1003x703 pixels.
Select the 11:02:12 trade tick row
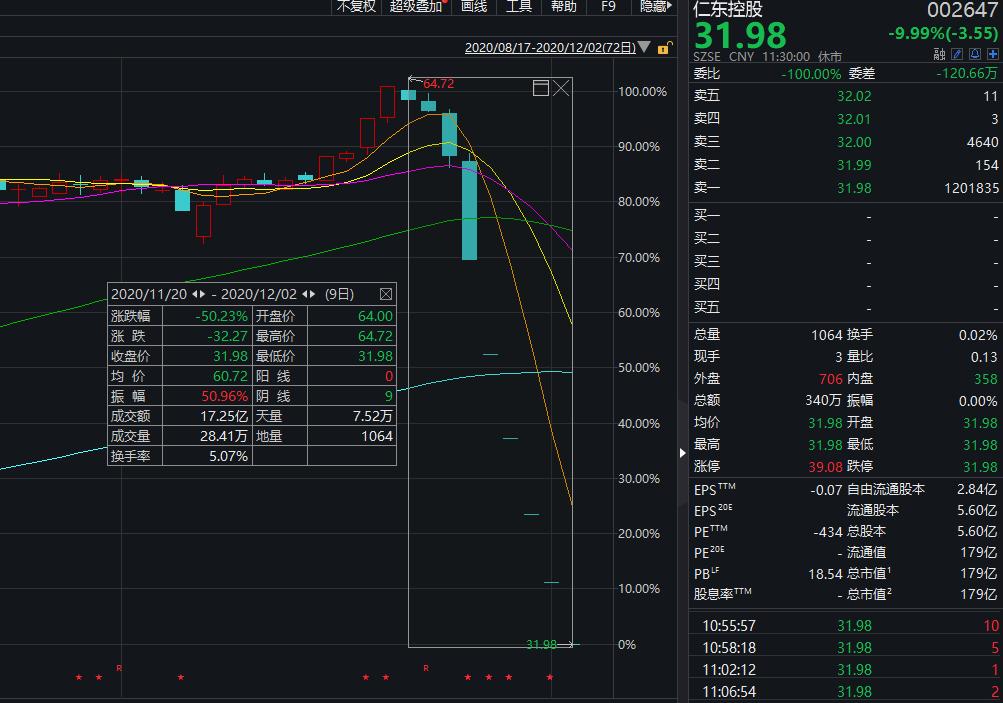(846, 670)
